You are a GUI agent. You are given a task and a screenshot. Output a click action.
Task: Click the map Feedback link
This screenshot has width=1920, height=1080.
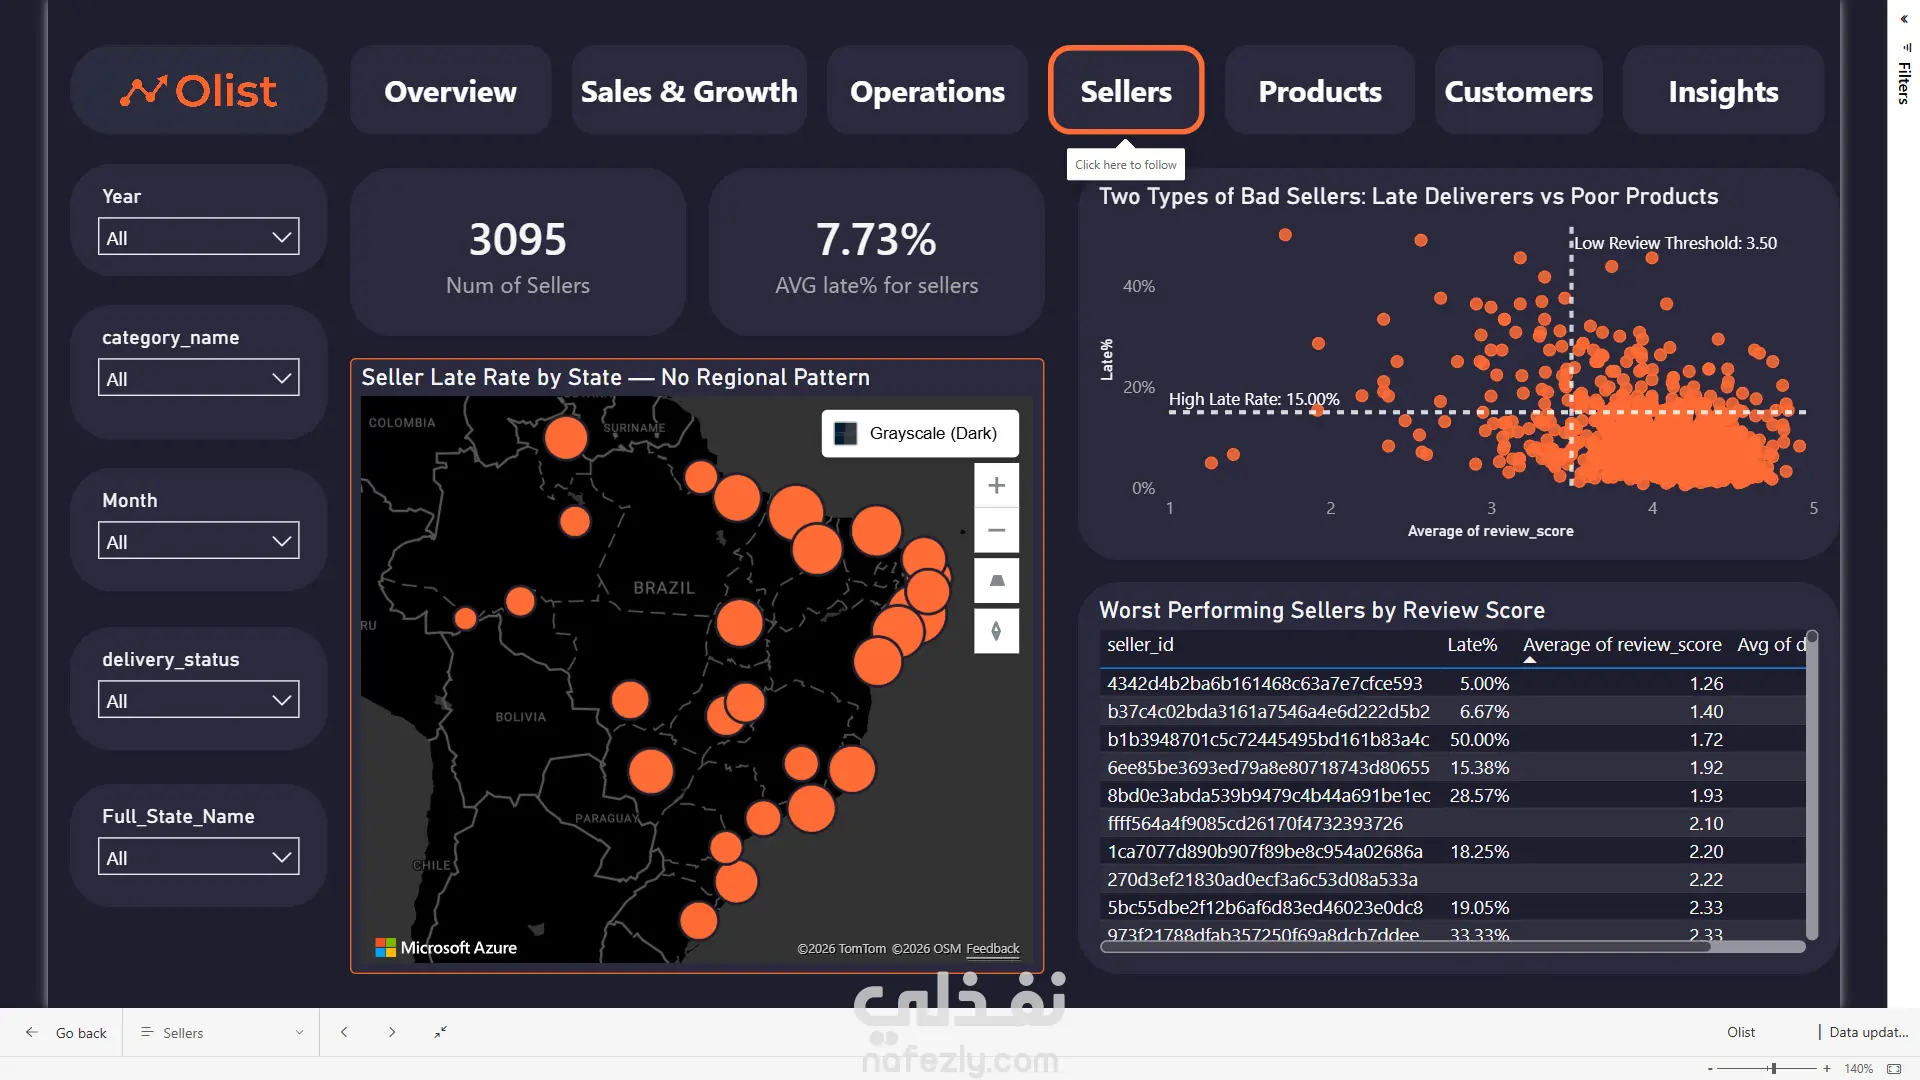pyautogui.click(x=992, y=949)
